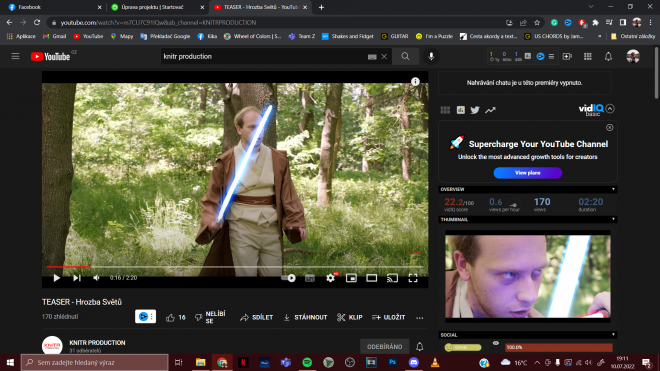Run search with magnifier button
The height and width of the screenshot is (371, 660).
click(405, 56)
